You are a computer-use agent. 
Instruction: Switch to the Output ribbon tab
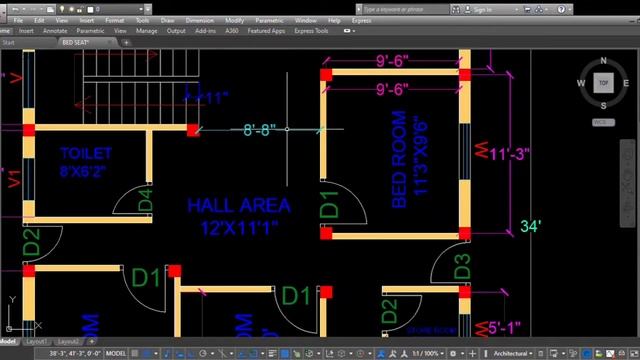coord(176,31)
